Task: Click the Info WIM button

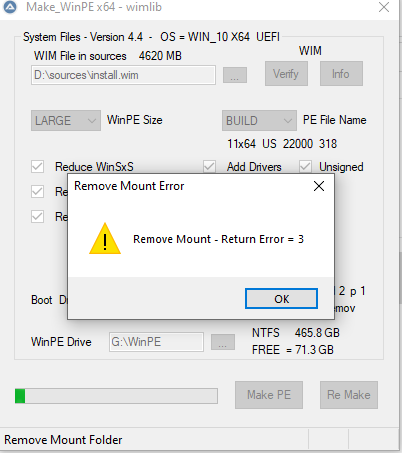Action: pos(341,74)
